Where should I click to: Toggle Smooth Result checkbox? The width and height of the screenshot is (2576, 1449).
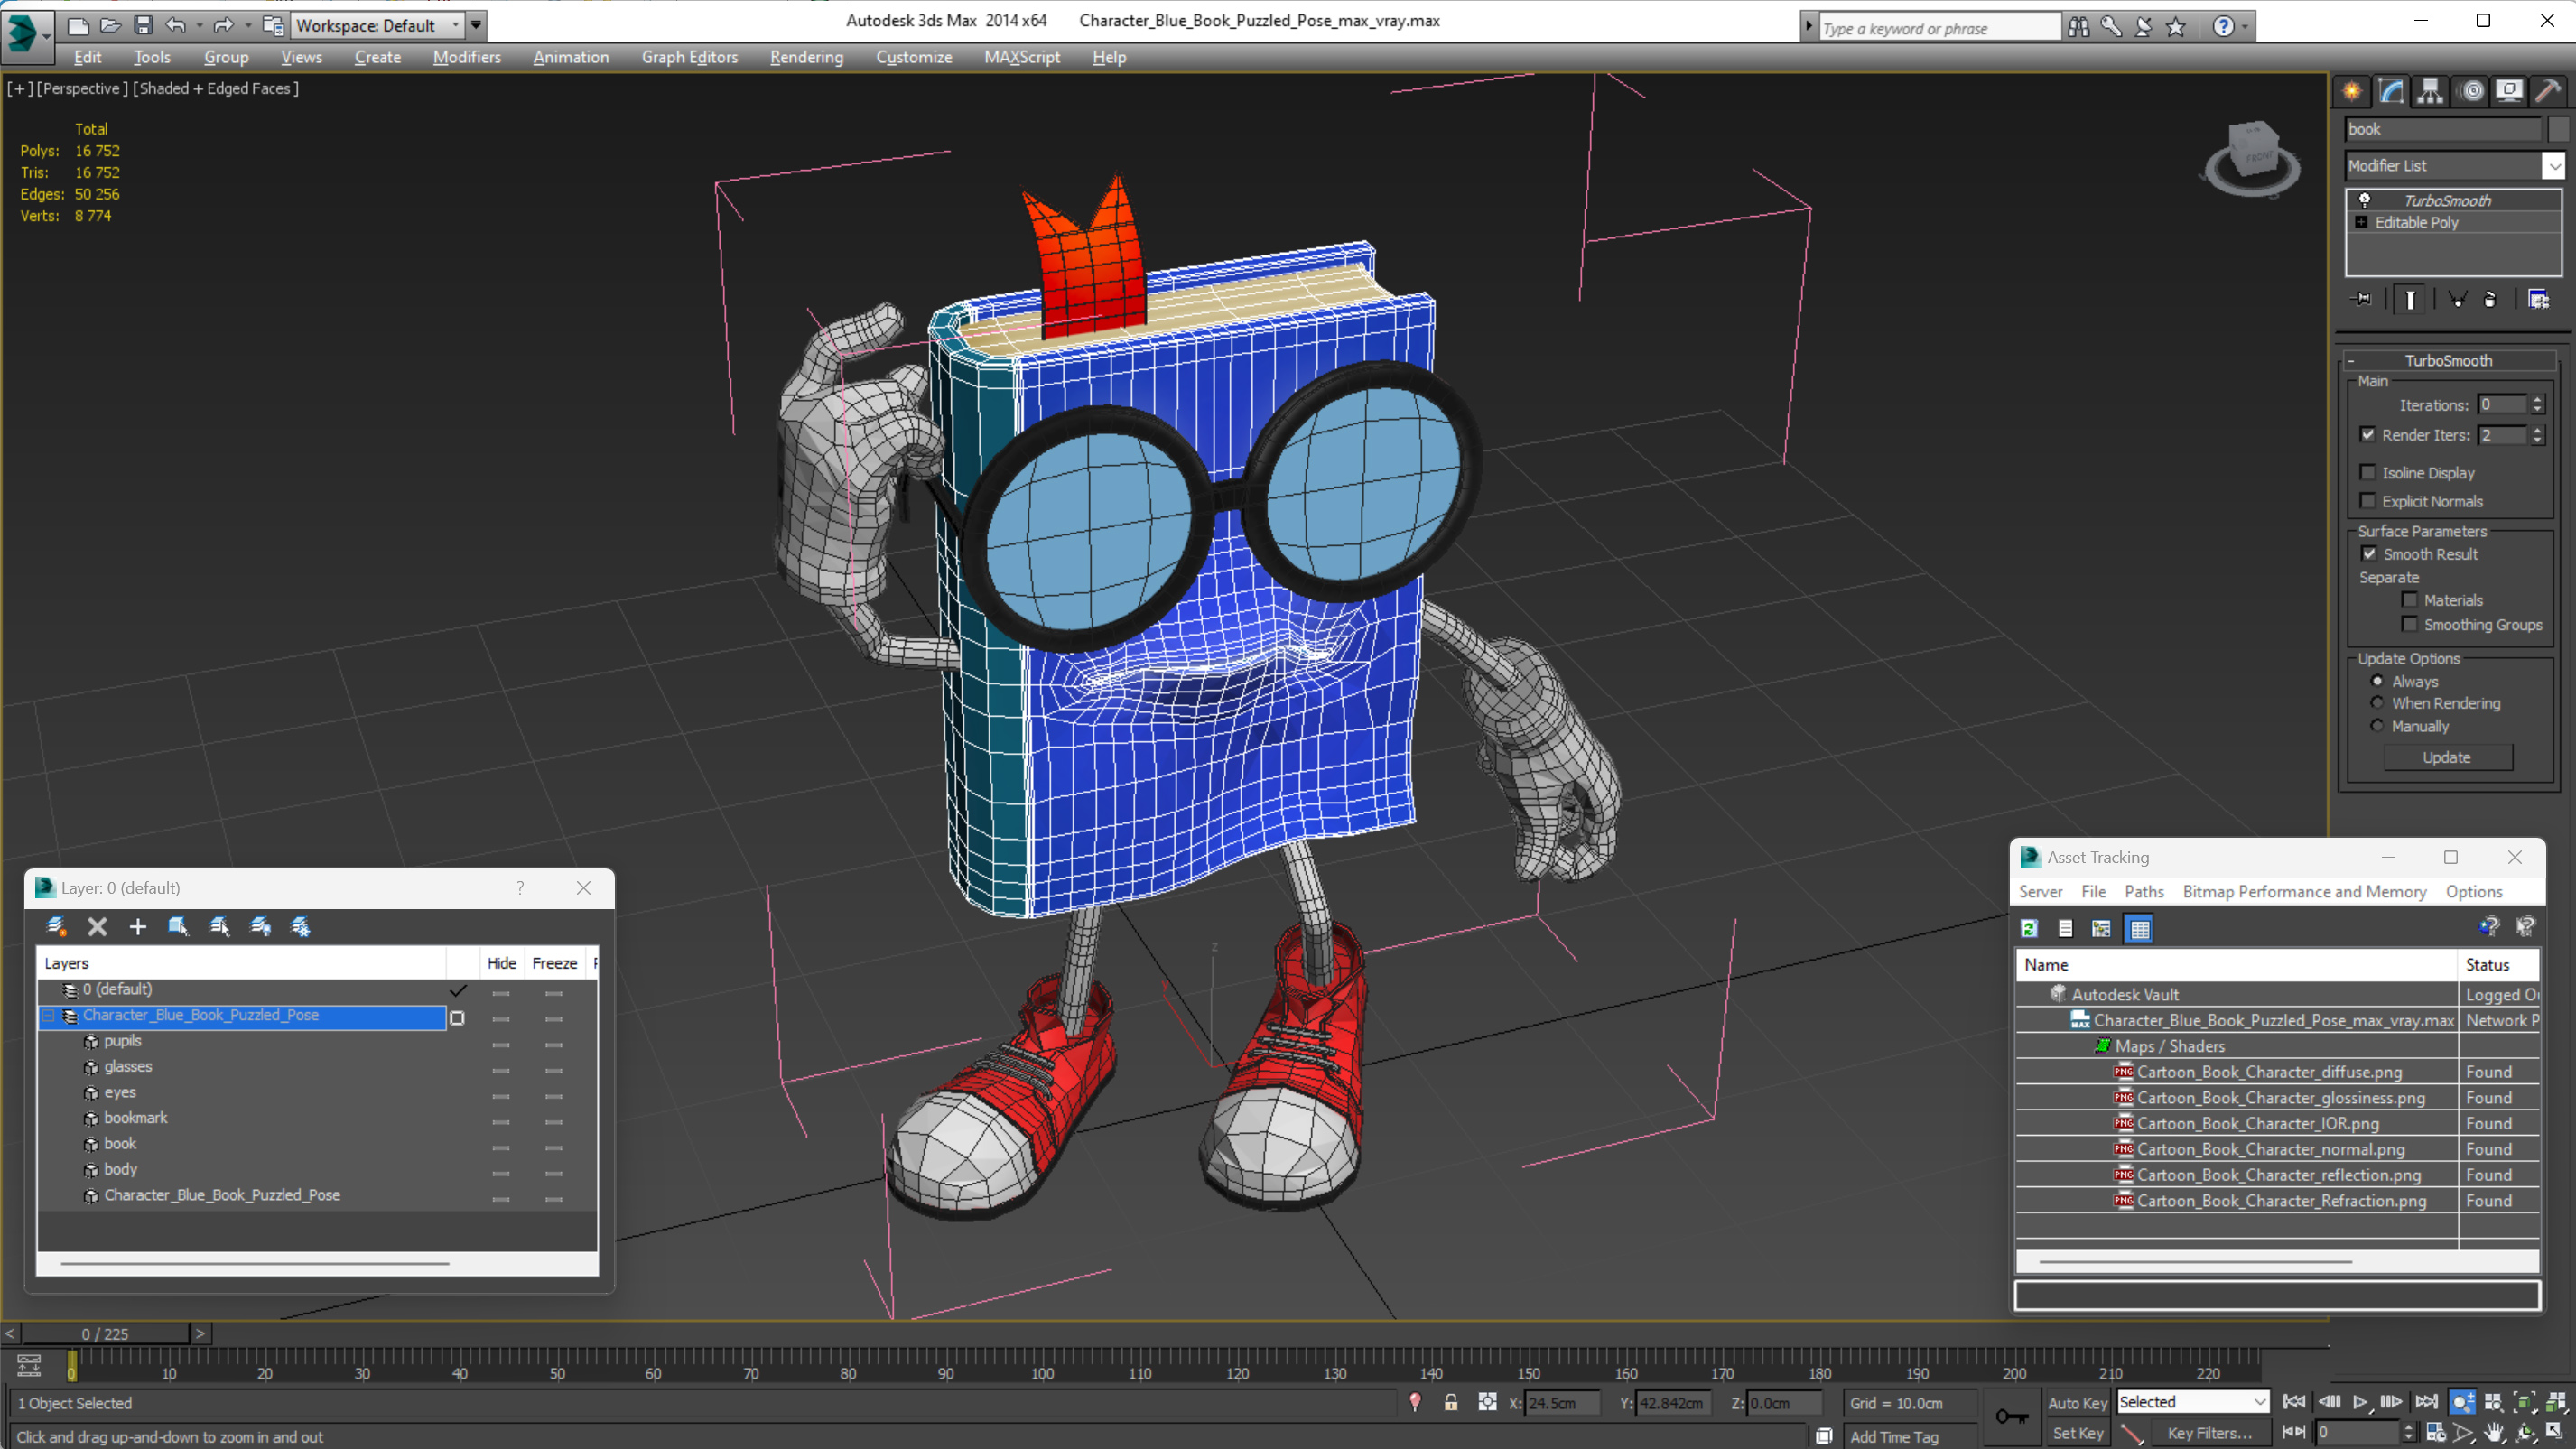tap(2369, 553)
